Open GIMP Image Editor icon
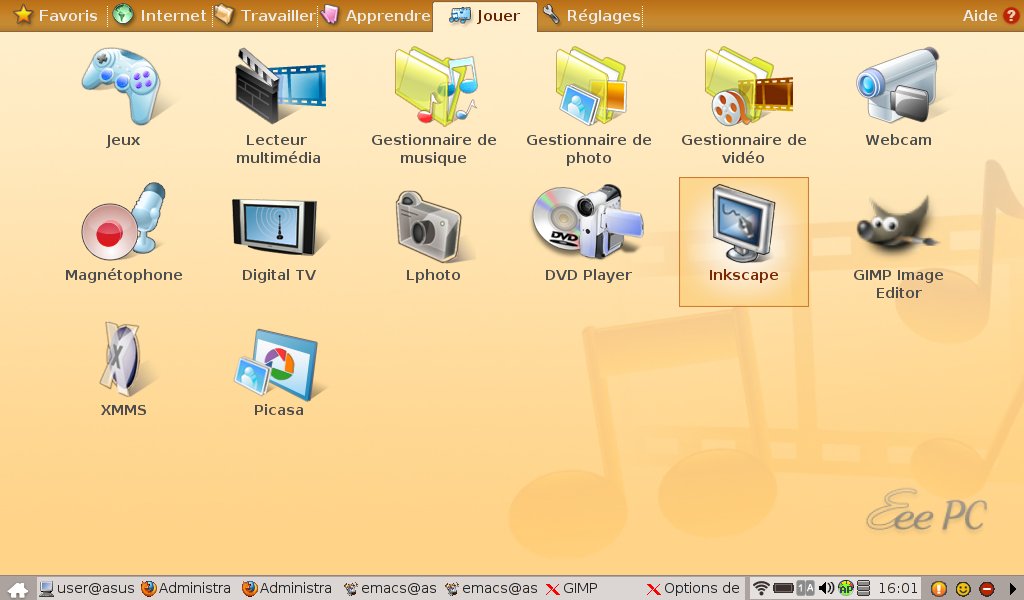This screenshot has width=1024, height=600. [x=897, y=225]
